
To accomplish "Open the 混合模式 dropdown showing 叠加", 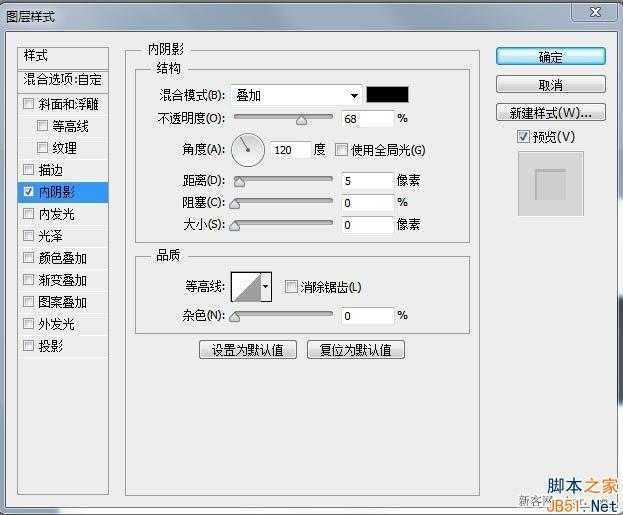I will (x=296, y=95).
